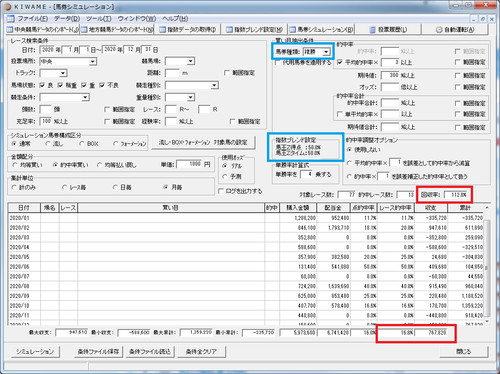The image size is (500, 374).
Task: Click the シミュレーション button
Action: coord(35,352)
